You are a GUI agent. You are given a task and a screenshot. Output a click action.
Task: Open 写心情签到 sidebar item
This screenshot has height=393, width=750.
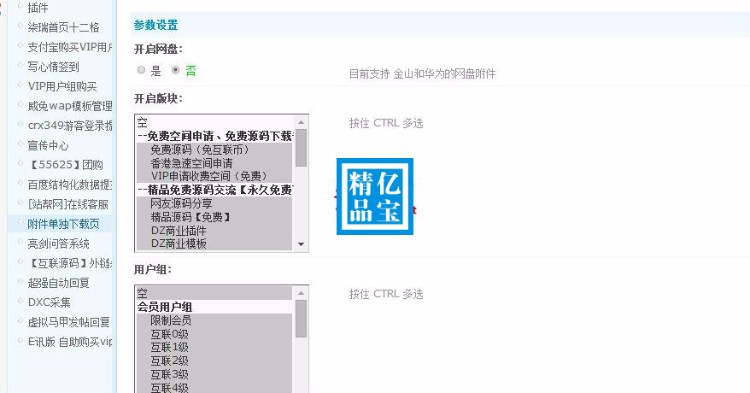click(53, 67)
